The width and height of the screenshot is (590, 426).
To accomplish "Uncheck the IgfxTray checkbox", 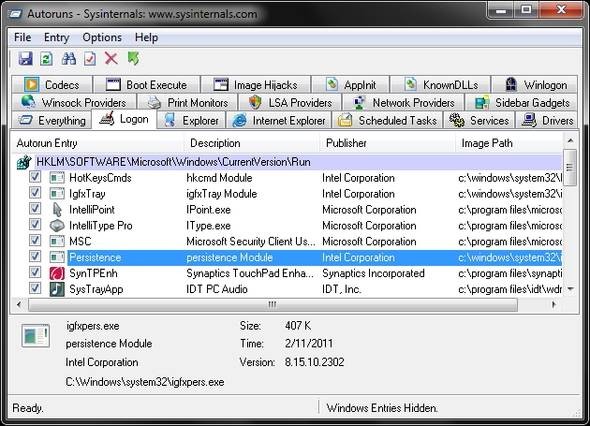I will 35,193.
